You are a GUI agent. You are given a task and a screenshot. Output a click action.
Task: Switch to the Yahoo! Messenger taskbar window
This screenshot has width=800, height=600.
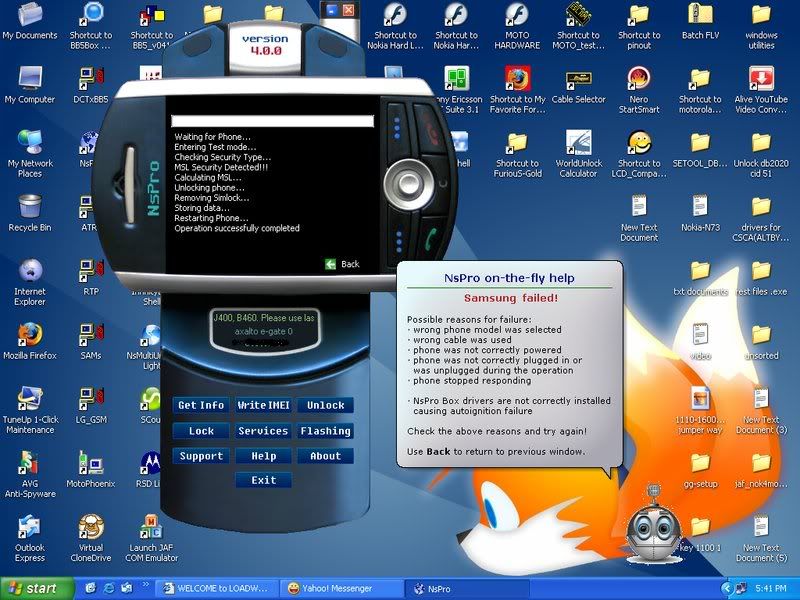pos(341,589)
